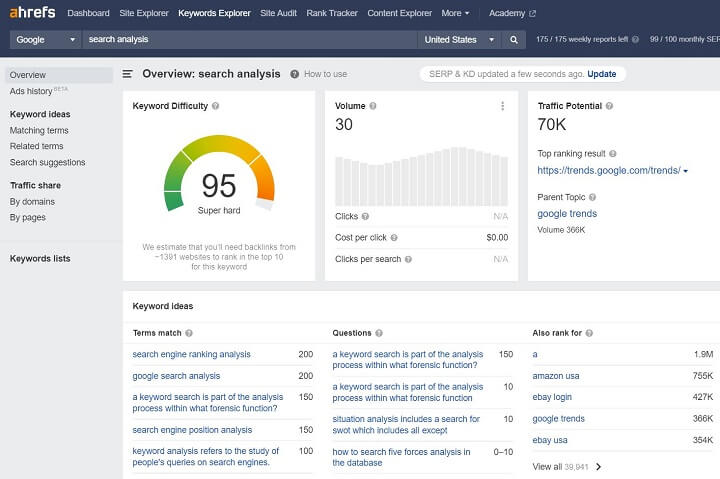The image size is (720, 479).
Task: Open the Dashboard tab
Action: coord(88,13)
